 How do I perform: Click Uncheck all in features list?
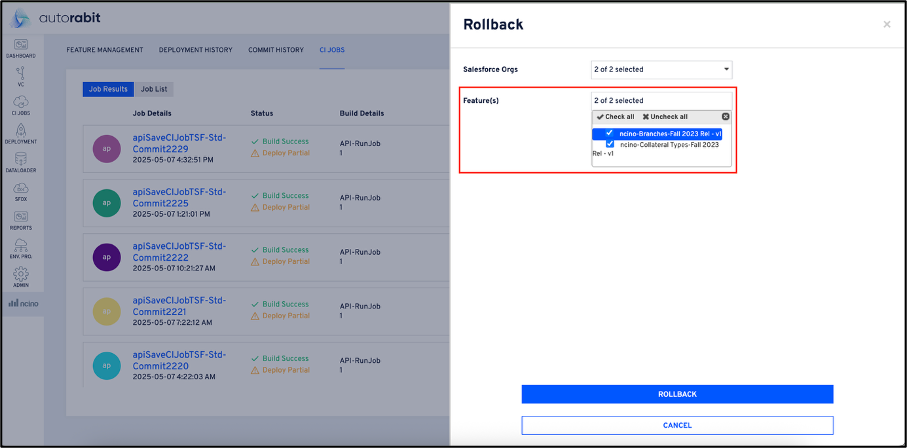click(664, 117)
